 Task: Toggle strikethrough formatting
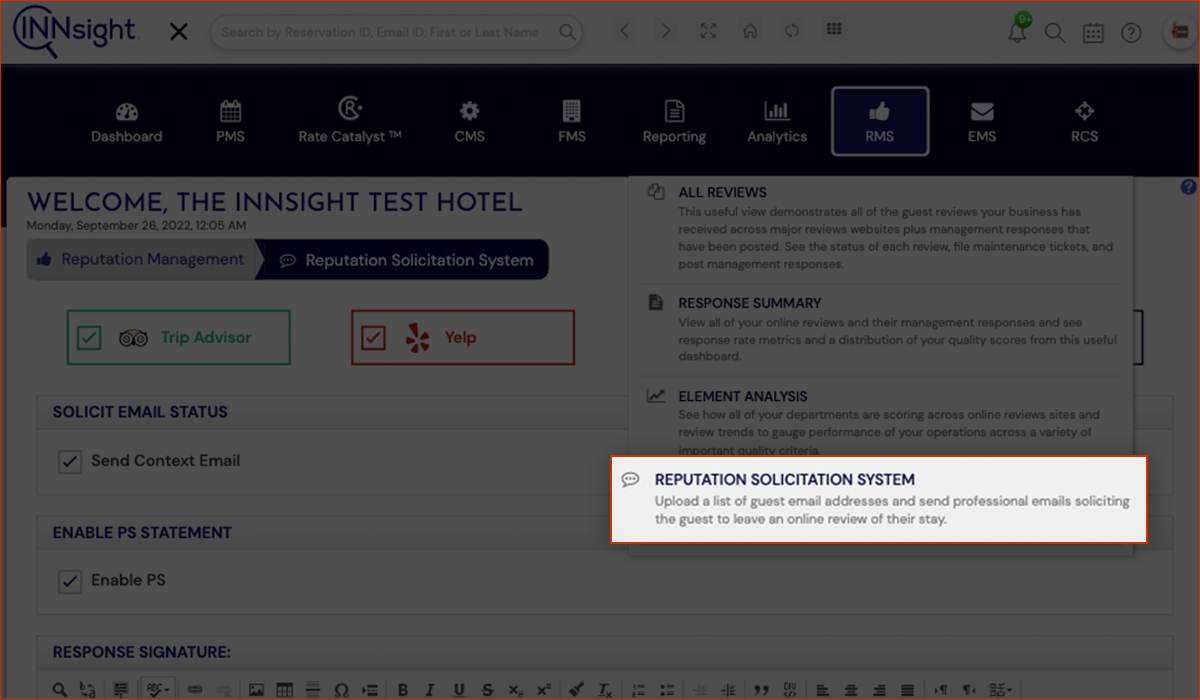pos(487,689)
